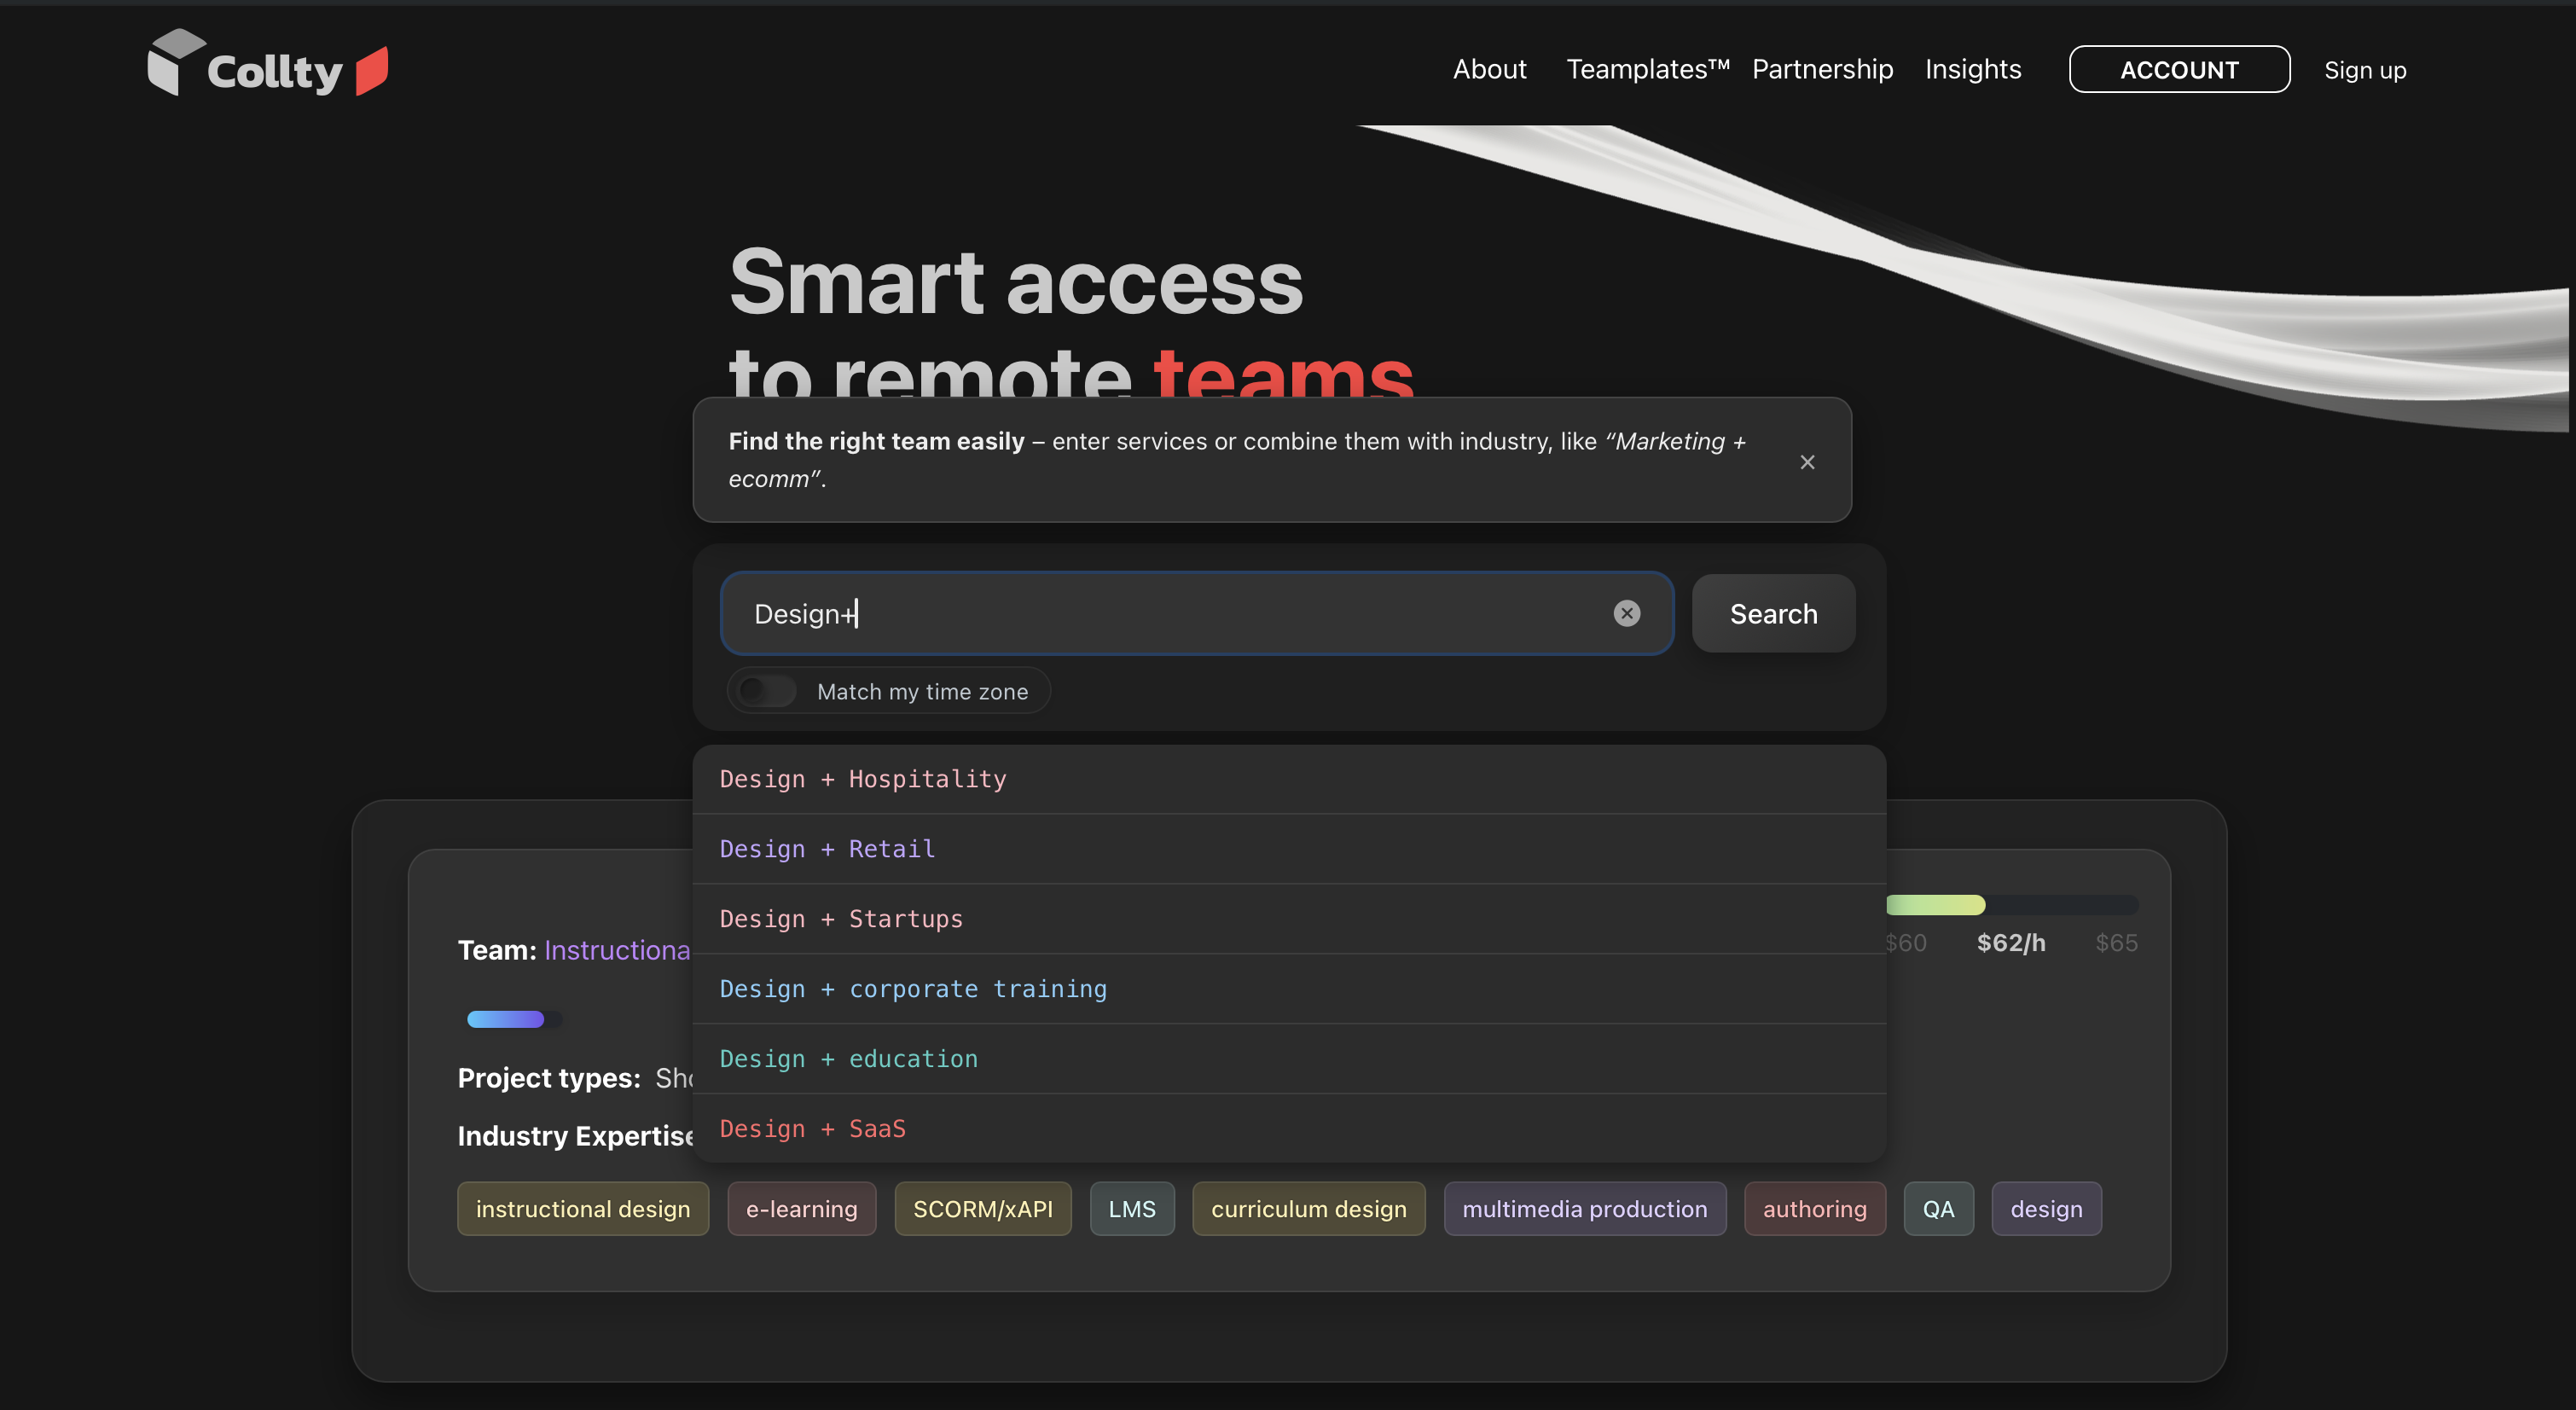Open the About page
The height and width of the screenshot is (1410, 2576).
click(1489, 69)
